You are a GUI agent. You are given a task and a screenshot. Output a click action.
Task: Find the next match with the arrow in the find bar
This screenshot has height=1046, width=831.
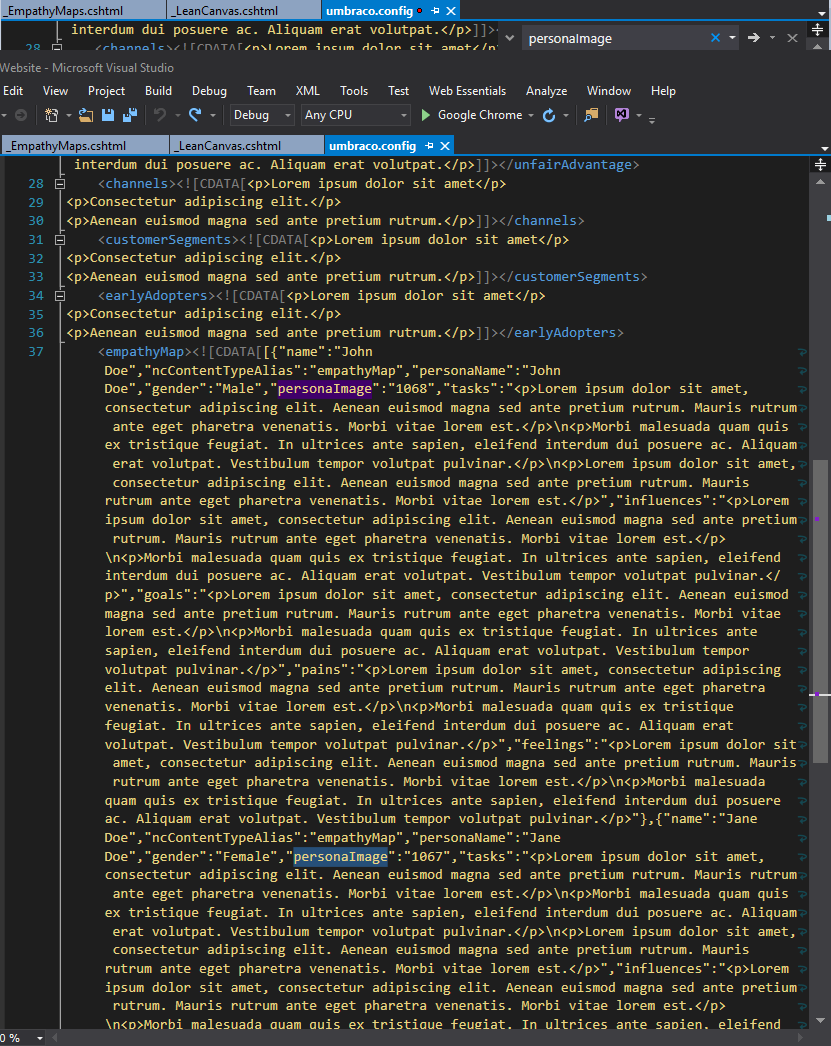tap(754, 38)
